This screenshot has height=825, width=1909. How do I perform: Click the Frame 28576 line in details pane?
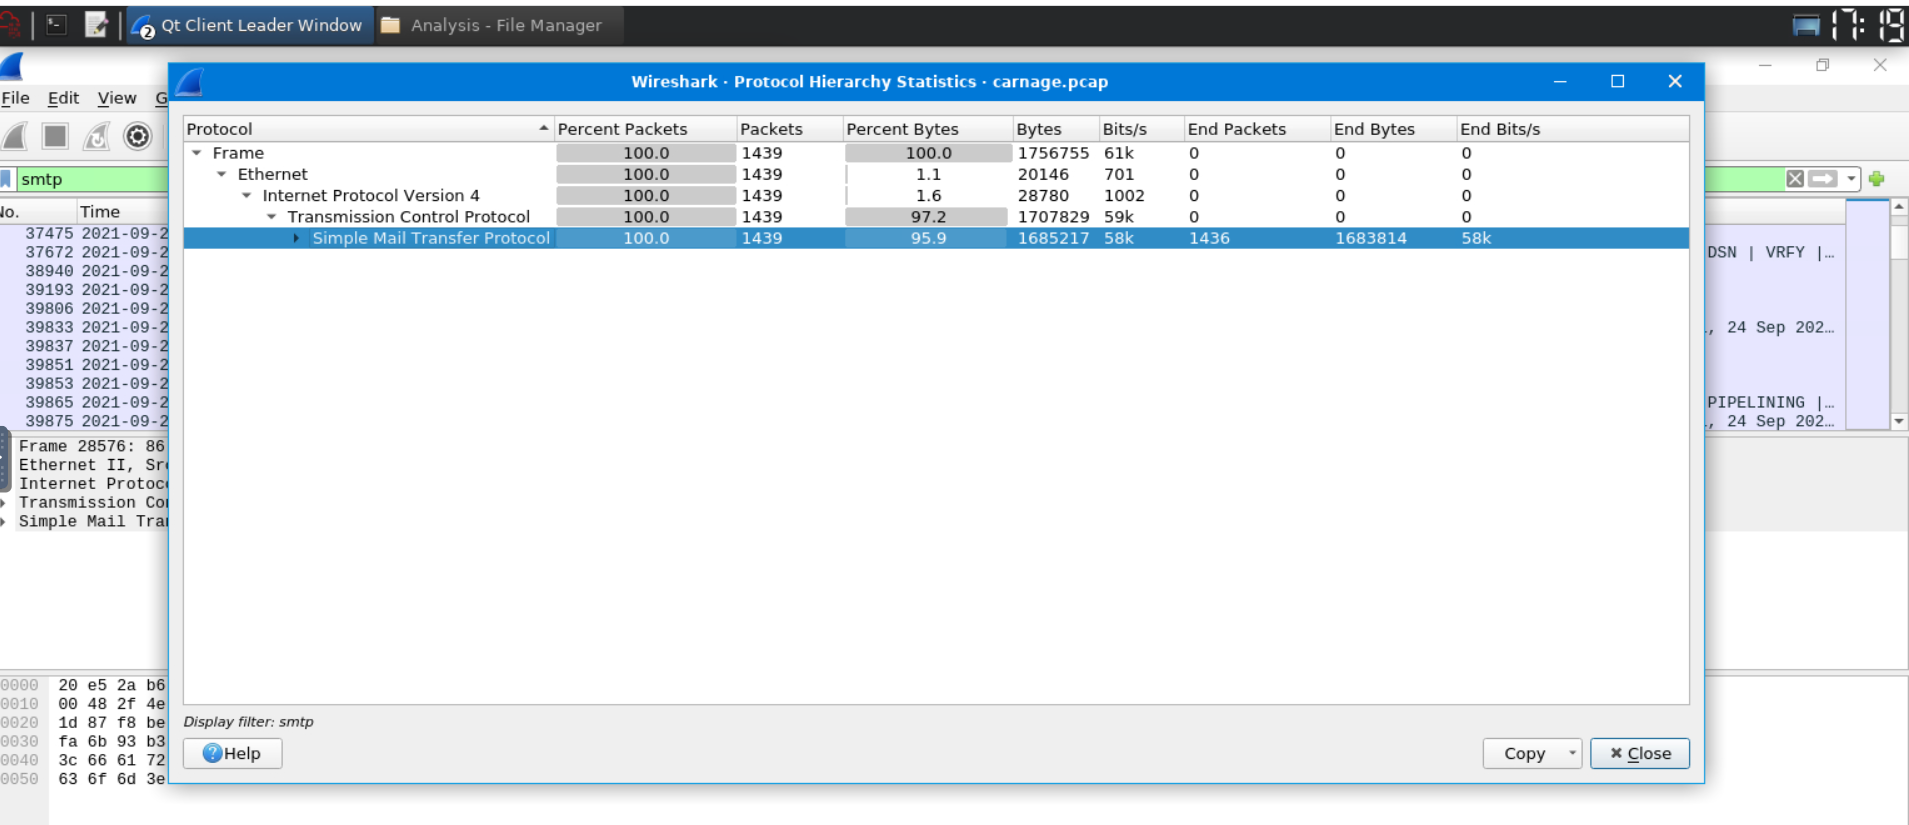click(90, 446)
